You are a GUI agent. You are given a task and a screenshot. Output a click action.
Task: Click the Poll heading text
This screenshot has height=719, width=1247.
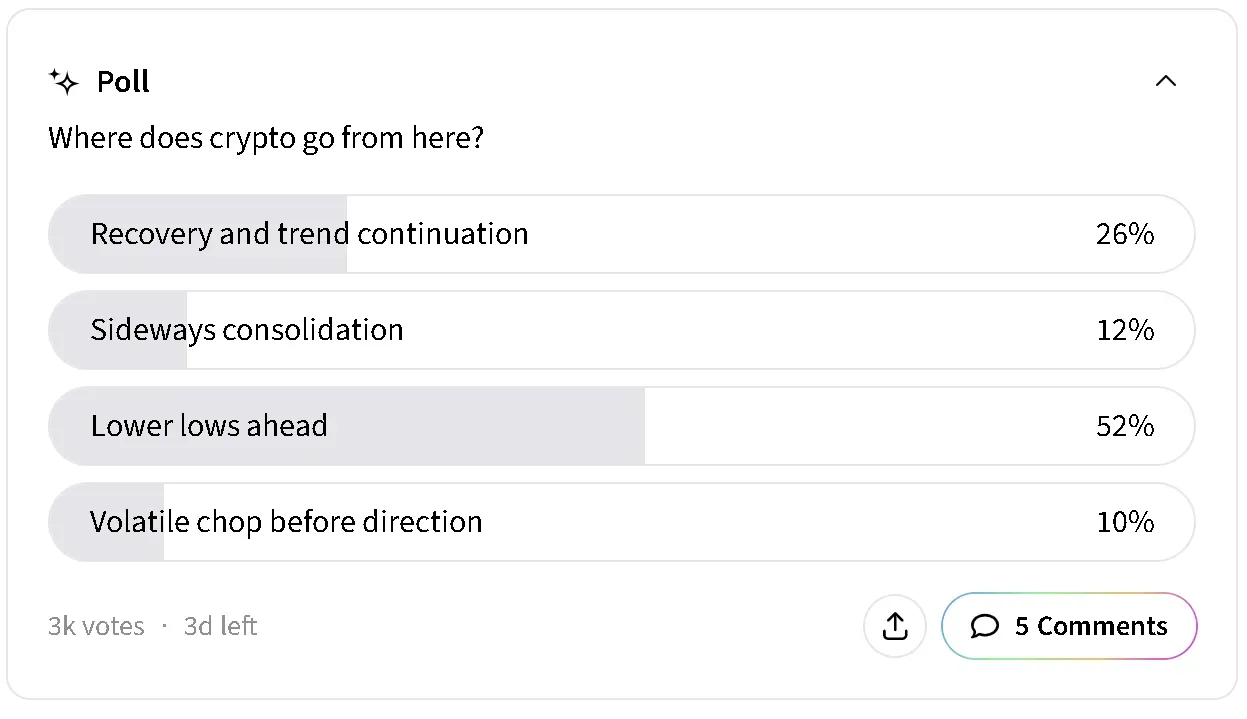[123, 82]
